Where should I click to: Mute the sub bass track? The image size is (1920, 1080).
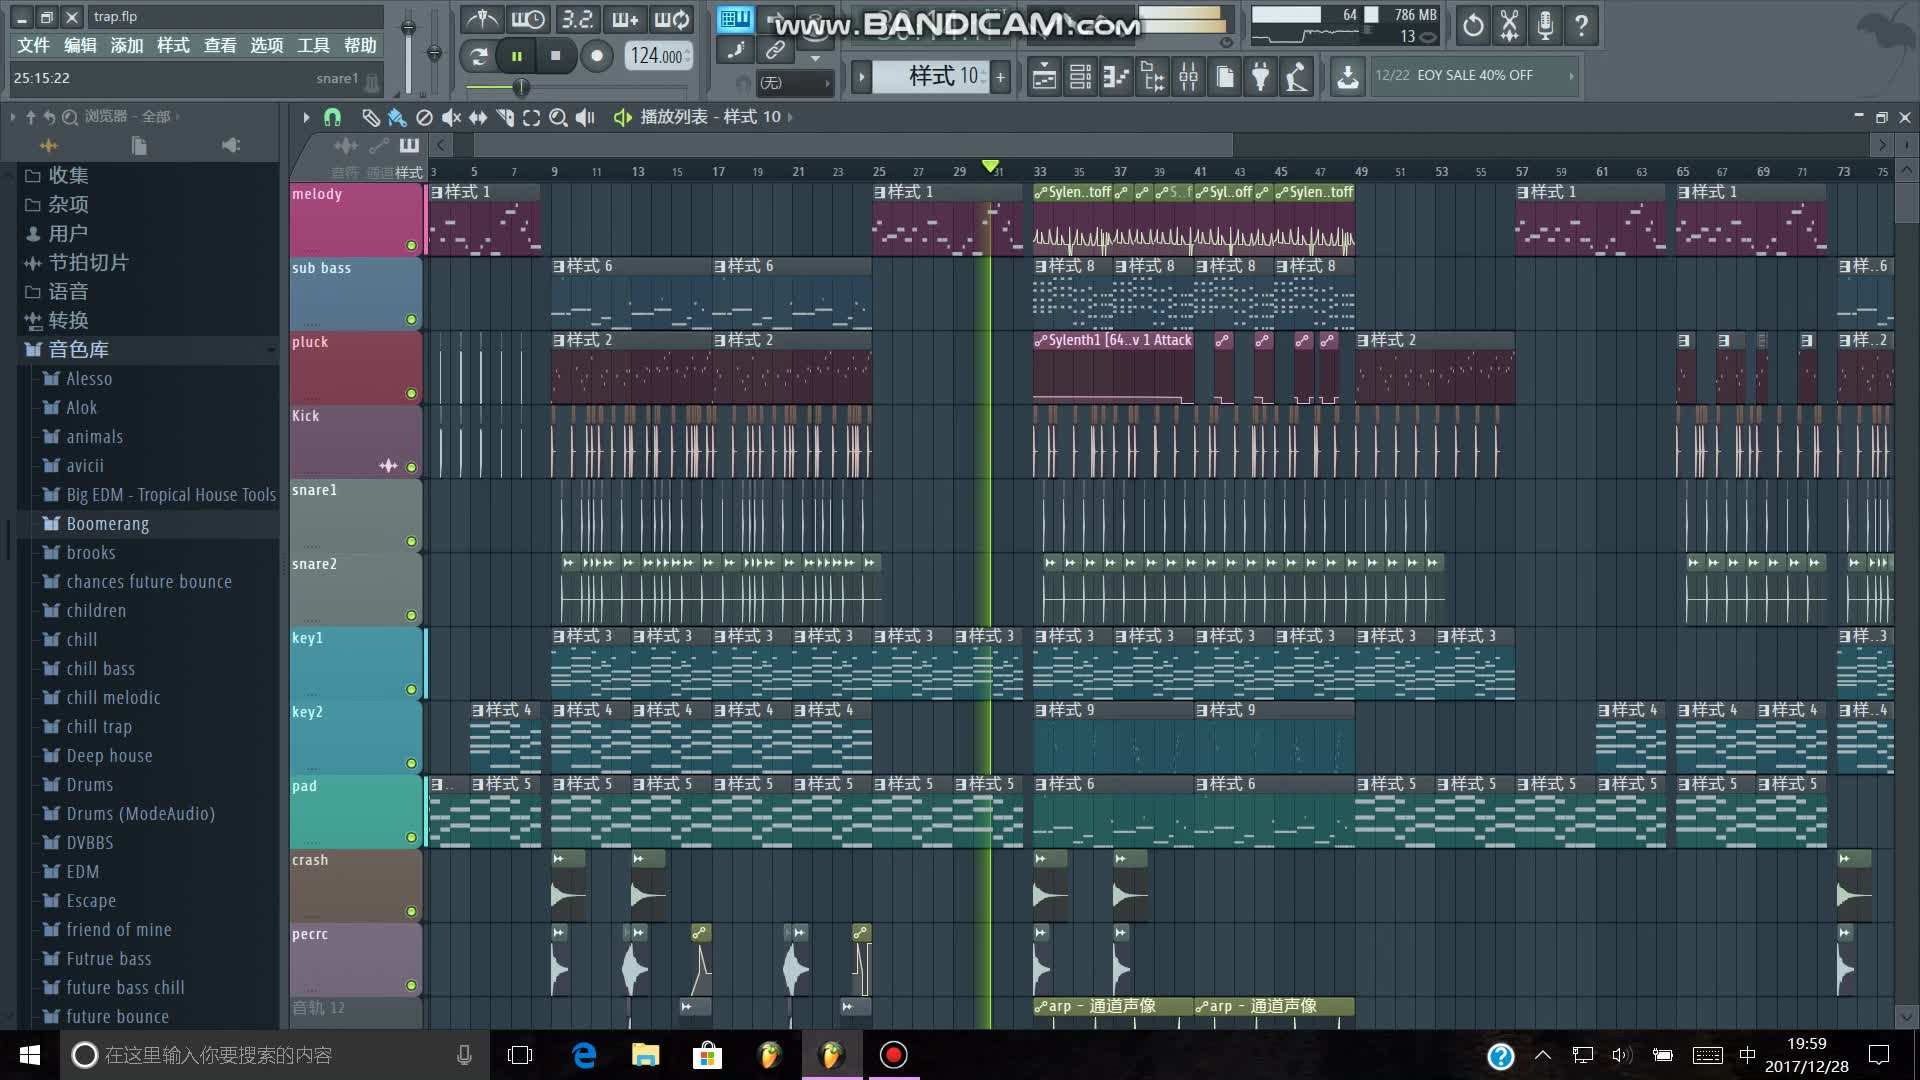[x=411, y=319]
